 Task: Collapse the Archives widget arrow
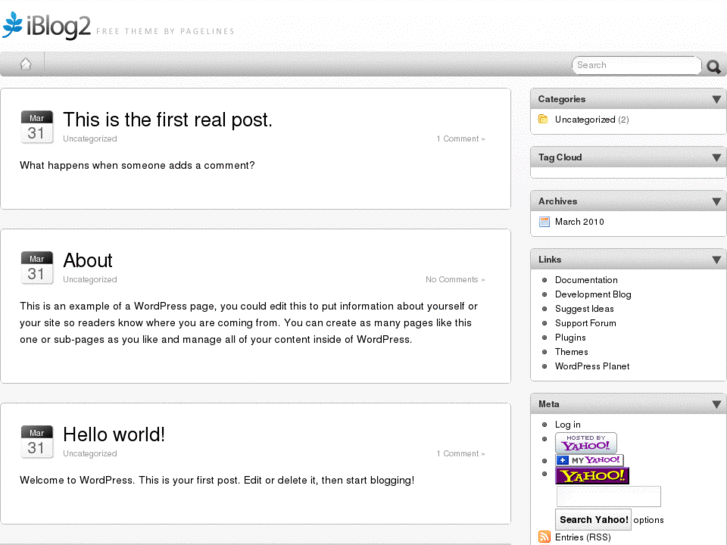[716, 201]
